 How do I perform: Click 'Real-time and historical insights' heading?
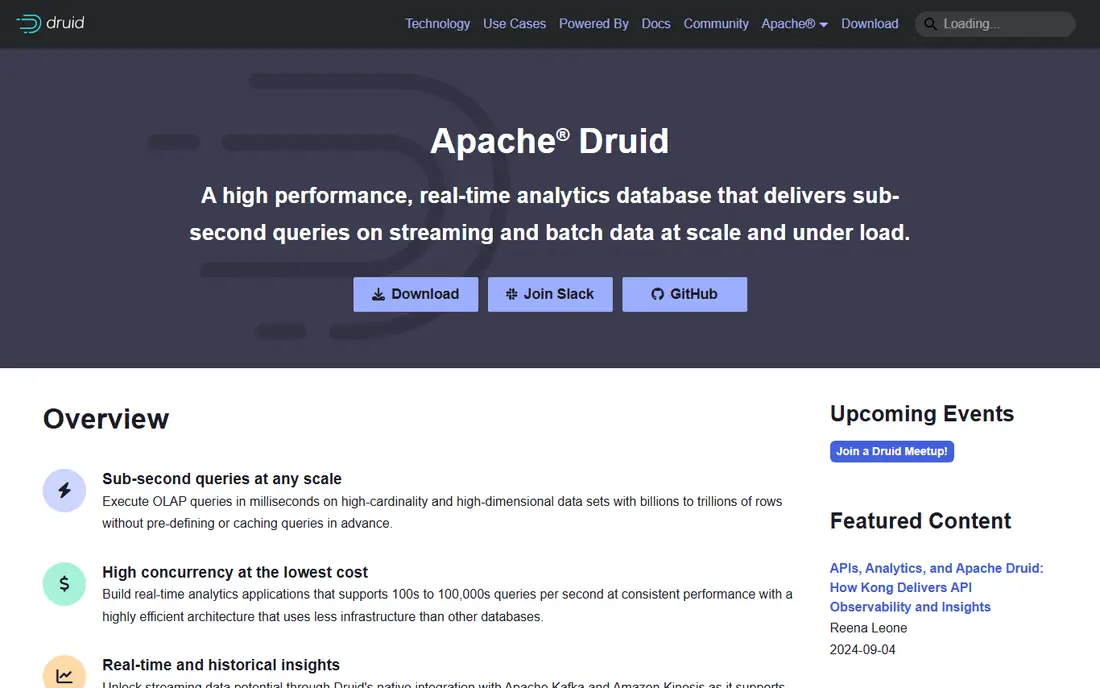[221, 665]
